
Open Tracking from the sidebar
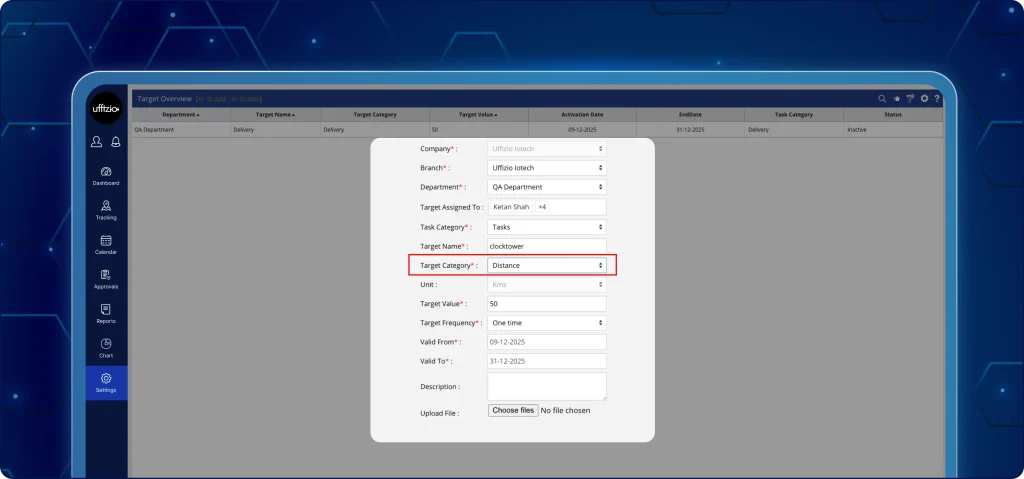point(106,210)
